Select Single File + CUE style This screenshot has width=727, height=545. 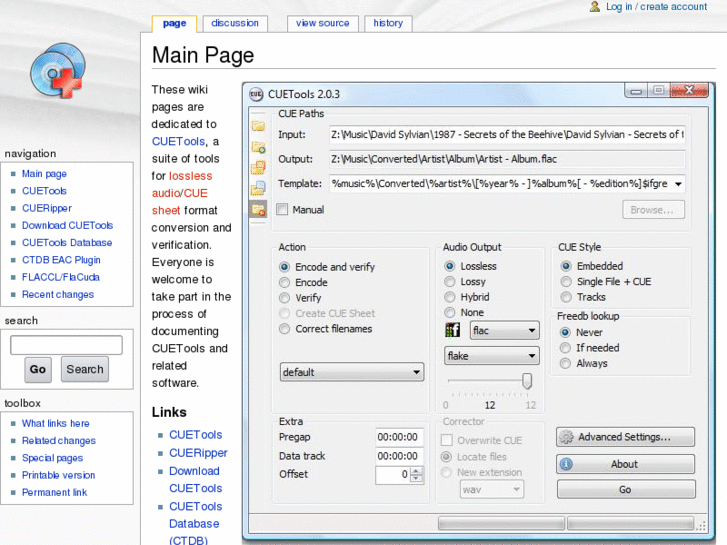click(566, 282)
